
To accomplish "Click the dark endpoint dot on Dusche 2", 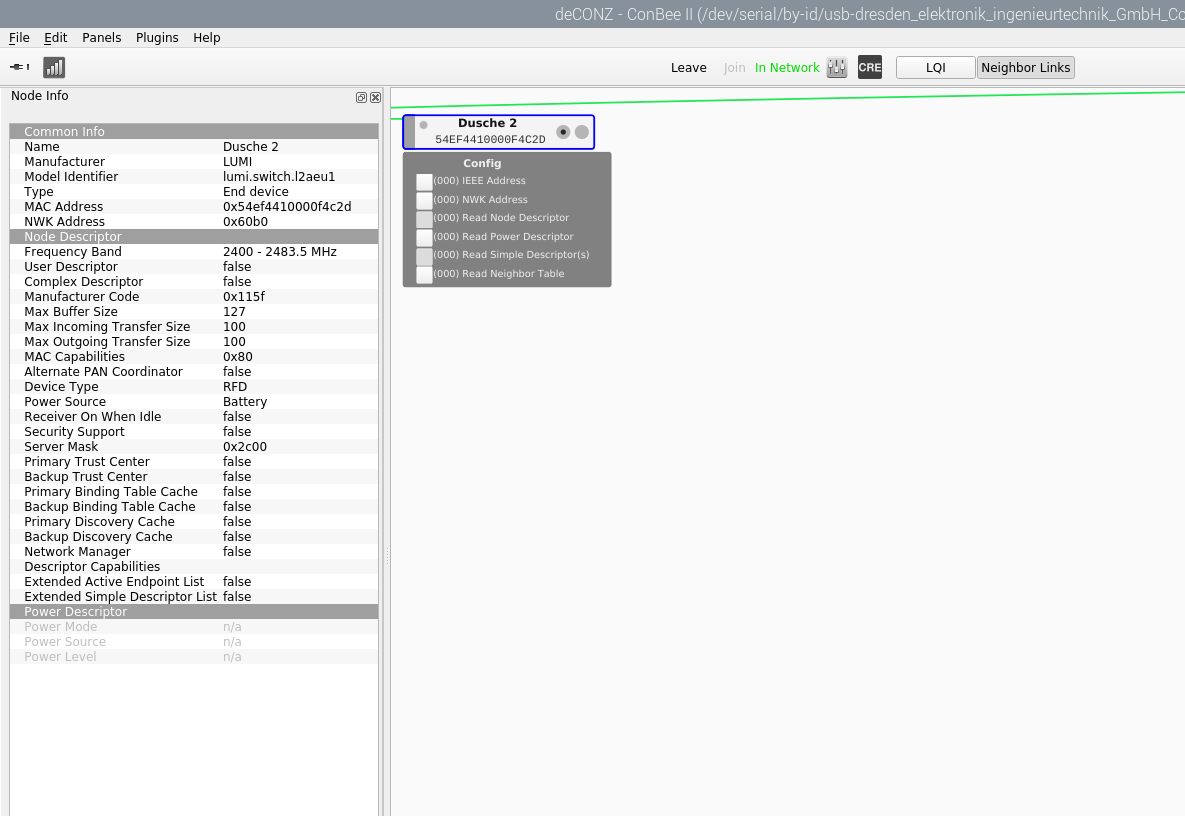I will point(563,132).
